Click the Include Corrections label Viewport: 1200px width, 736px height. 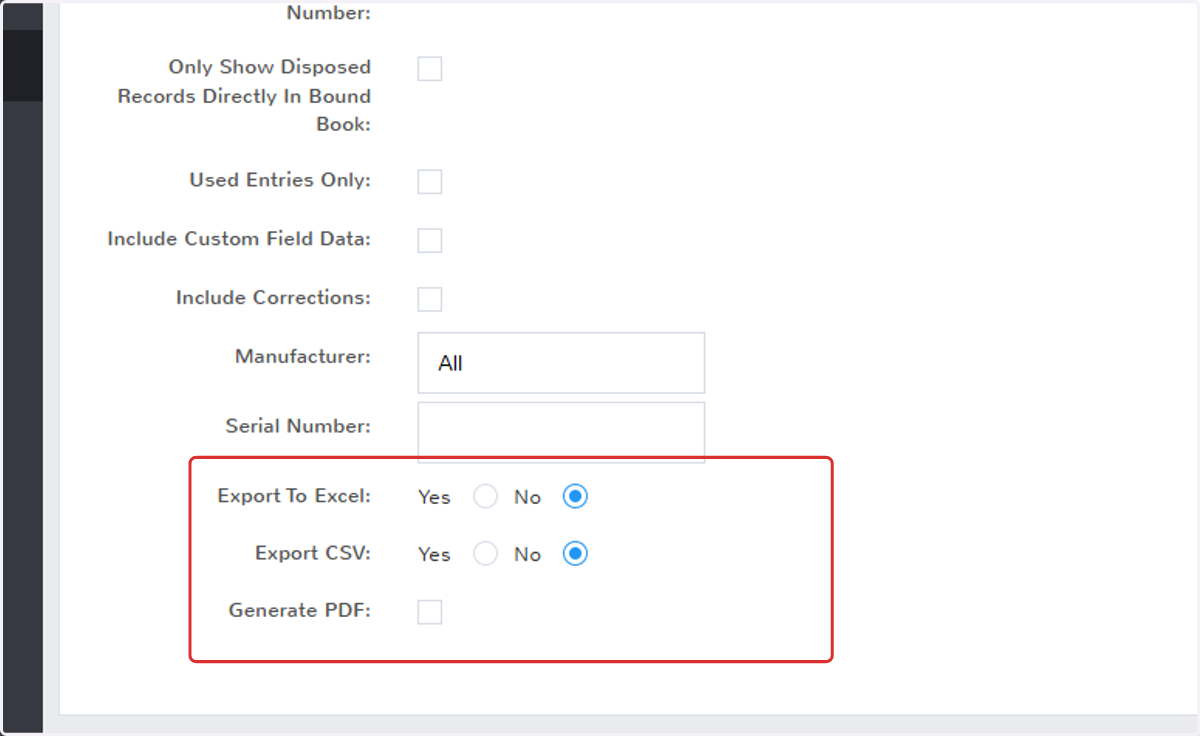pos(273,298)
